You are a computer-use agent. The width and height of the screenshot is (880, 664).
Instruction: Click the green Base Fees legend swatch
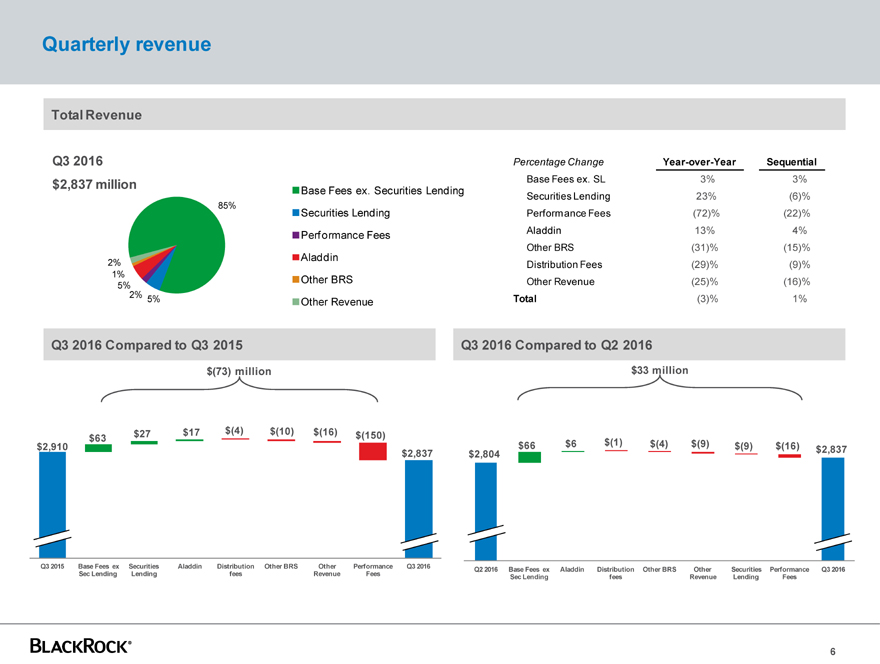(x=295, y=191)
